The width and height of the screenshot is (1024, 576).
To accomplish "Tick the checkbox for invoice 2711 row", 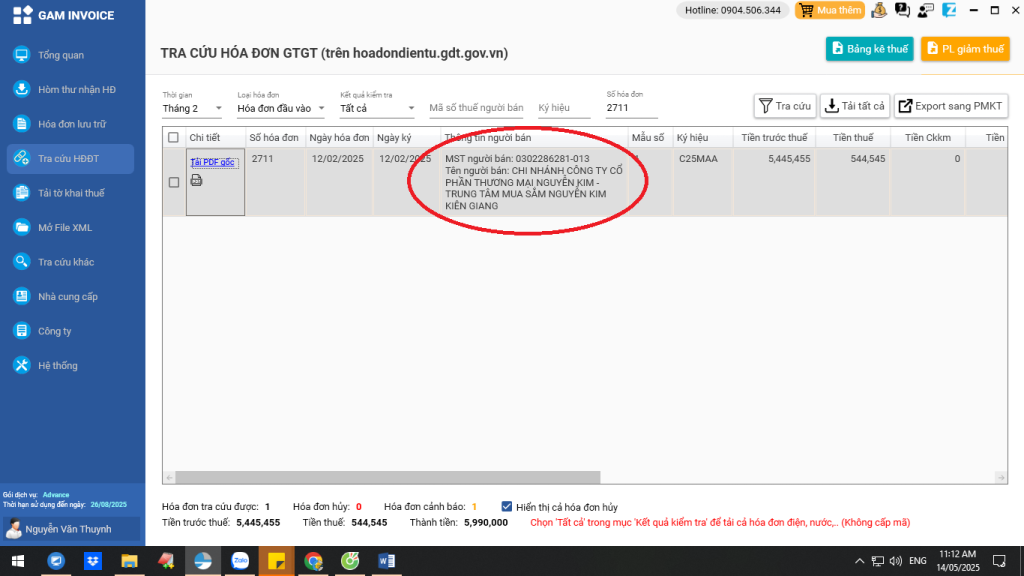I will (174, 182).
